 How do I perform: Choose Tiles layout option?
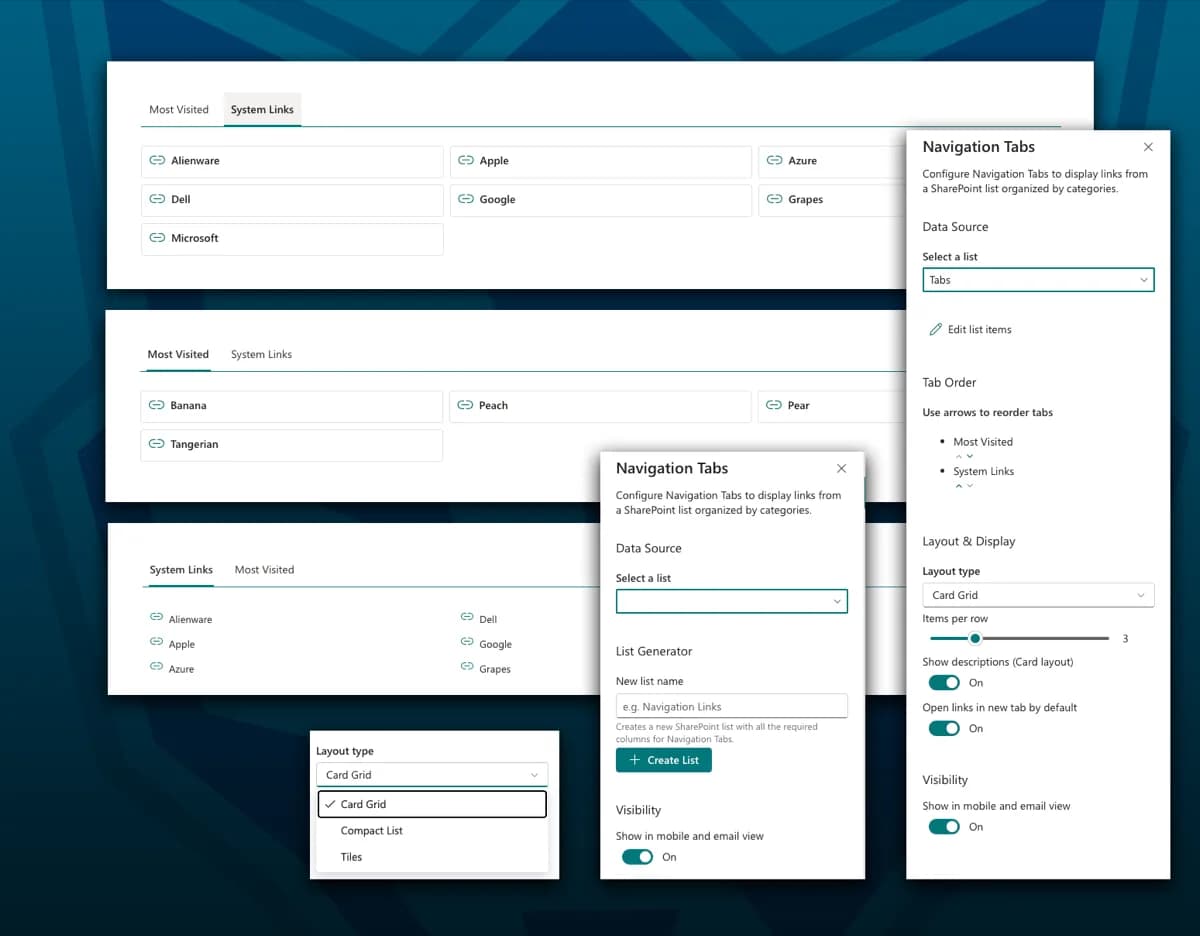pyautogui.click(x=432, y=857)
